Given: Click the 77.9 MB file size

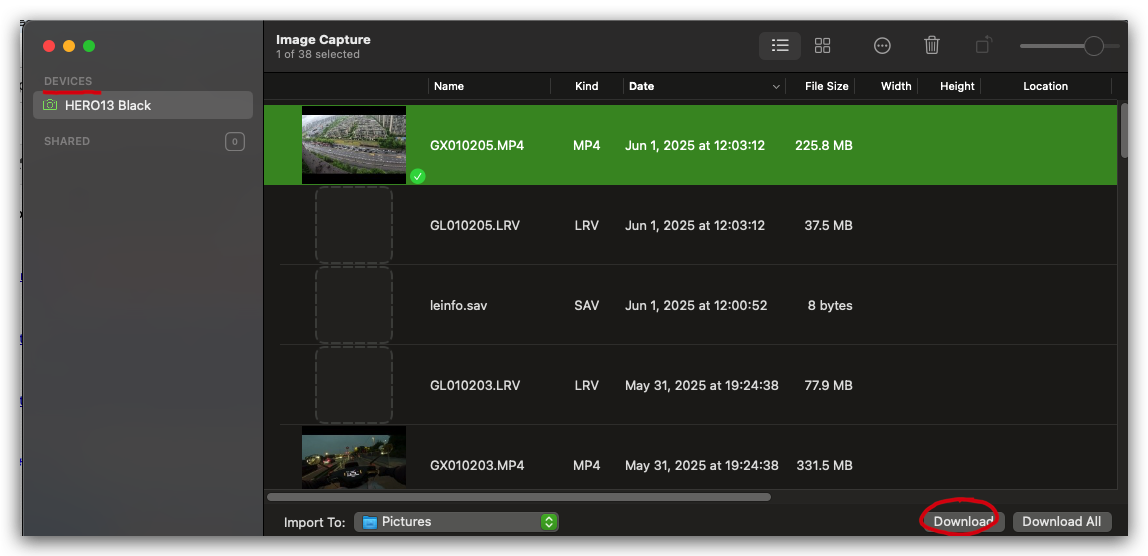Looking at the screenshot, I should [828, 385].
